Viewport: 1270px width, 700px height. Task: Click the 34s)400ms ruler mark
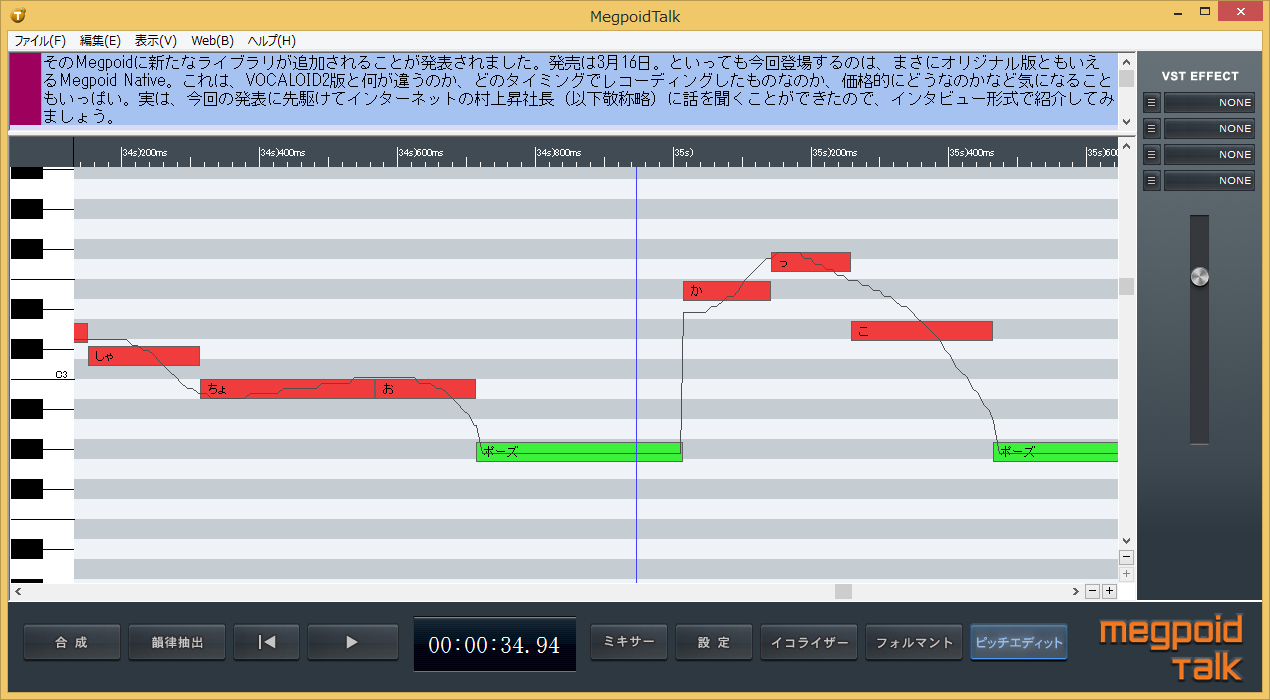click(282, 153)
